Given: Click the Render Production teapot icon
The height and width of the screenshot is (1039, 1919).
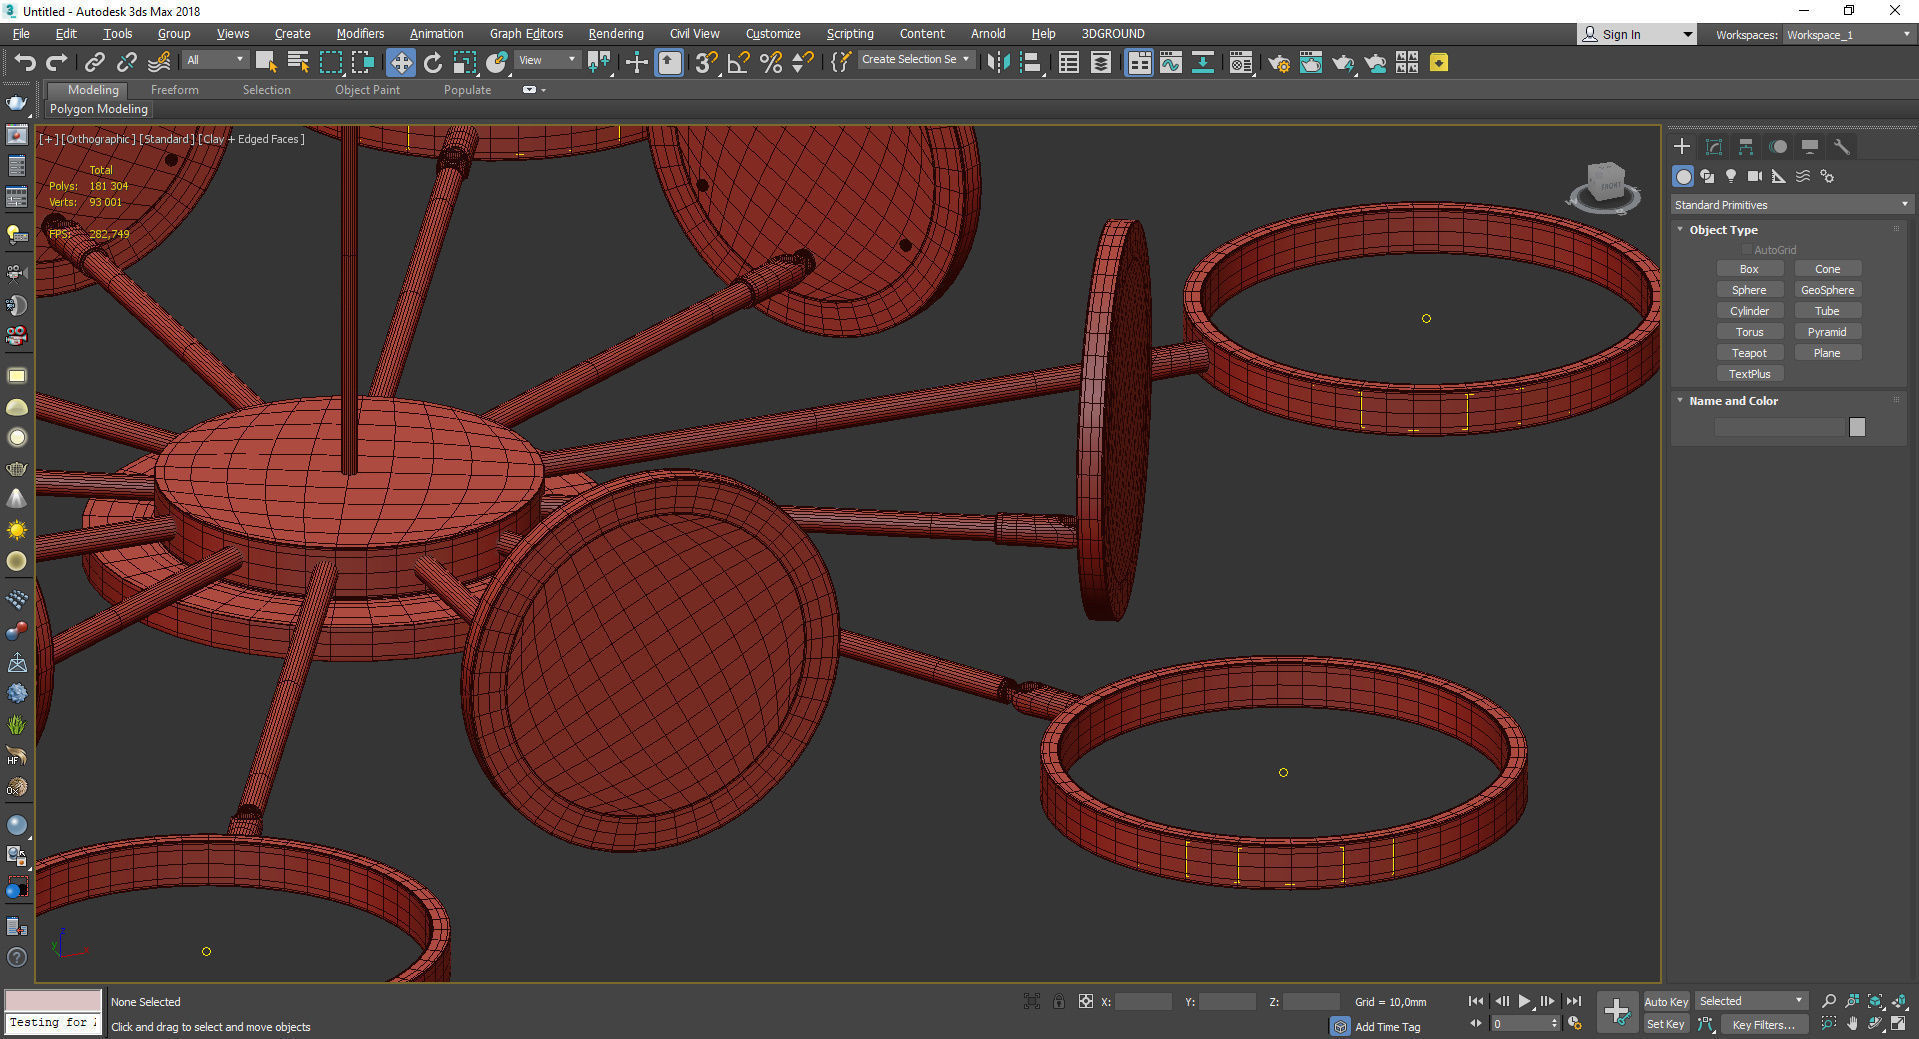Looking at the screenshot, I should (1343, 63).
